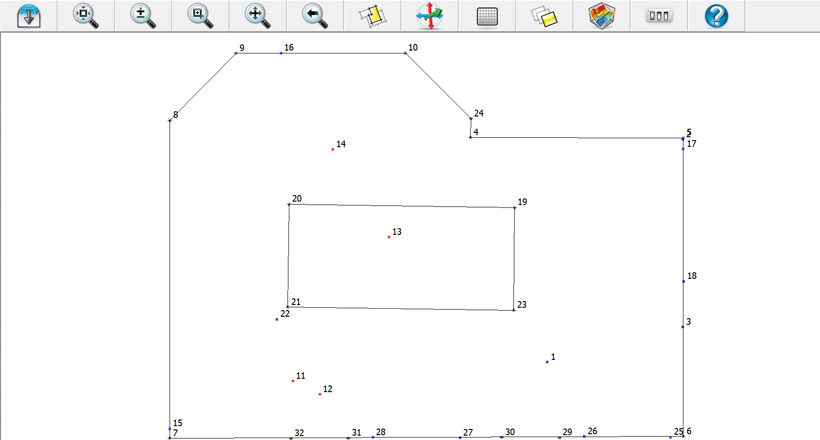This screenshot has width=820, height=440.
Task: Click the download/import arrow icon
Action: pyautogui.click(x=28, y=15)
